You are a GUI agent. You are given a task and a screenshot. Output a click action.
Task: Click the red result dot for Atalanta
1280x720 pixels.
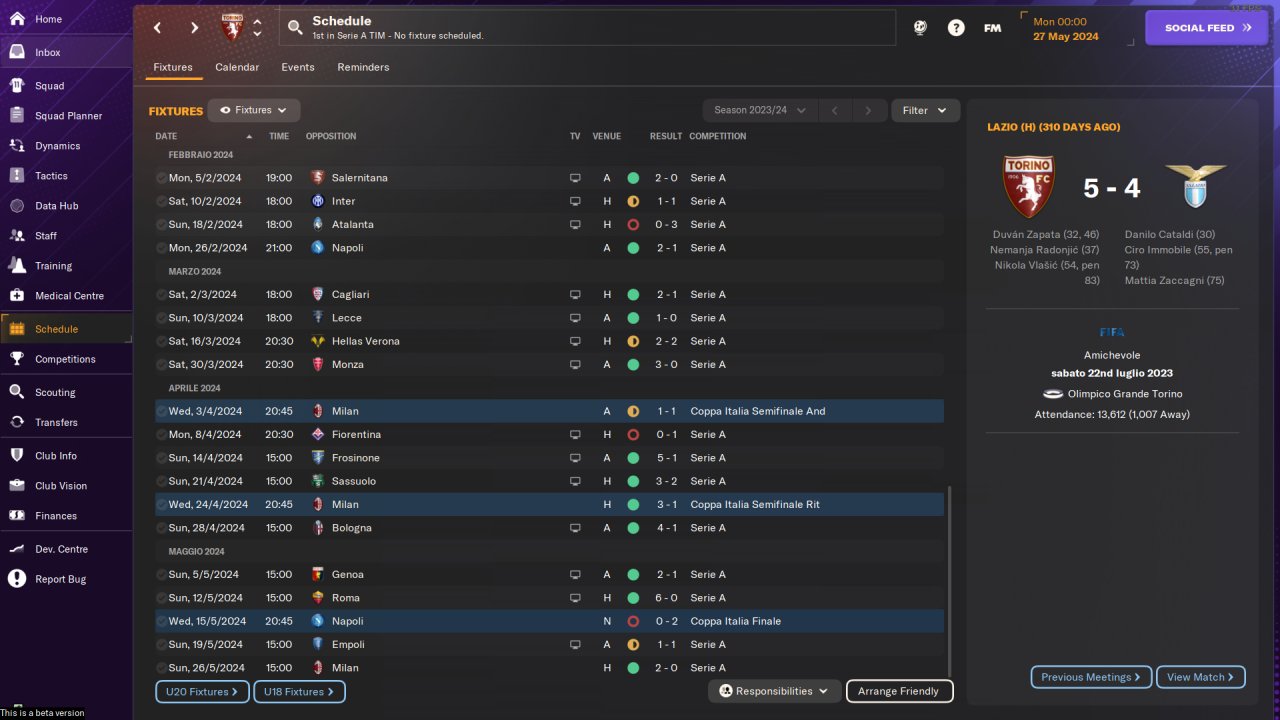pyautogui.click(x=633, y=225)
